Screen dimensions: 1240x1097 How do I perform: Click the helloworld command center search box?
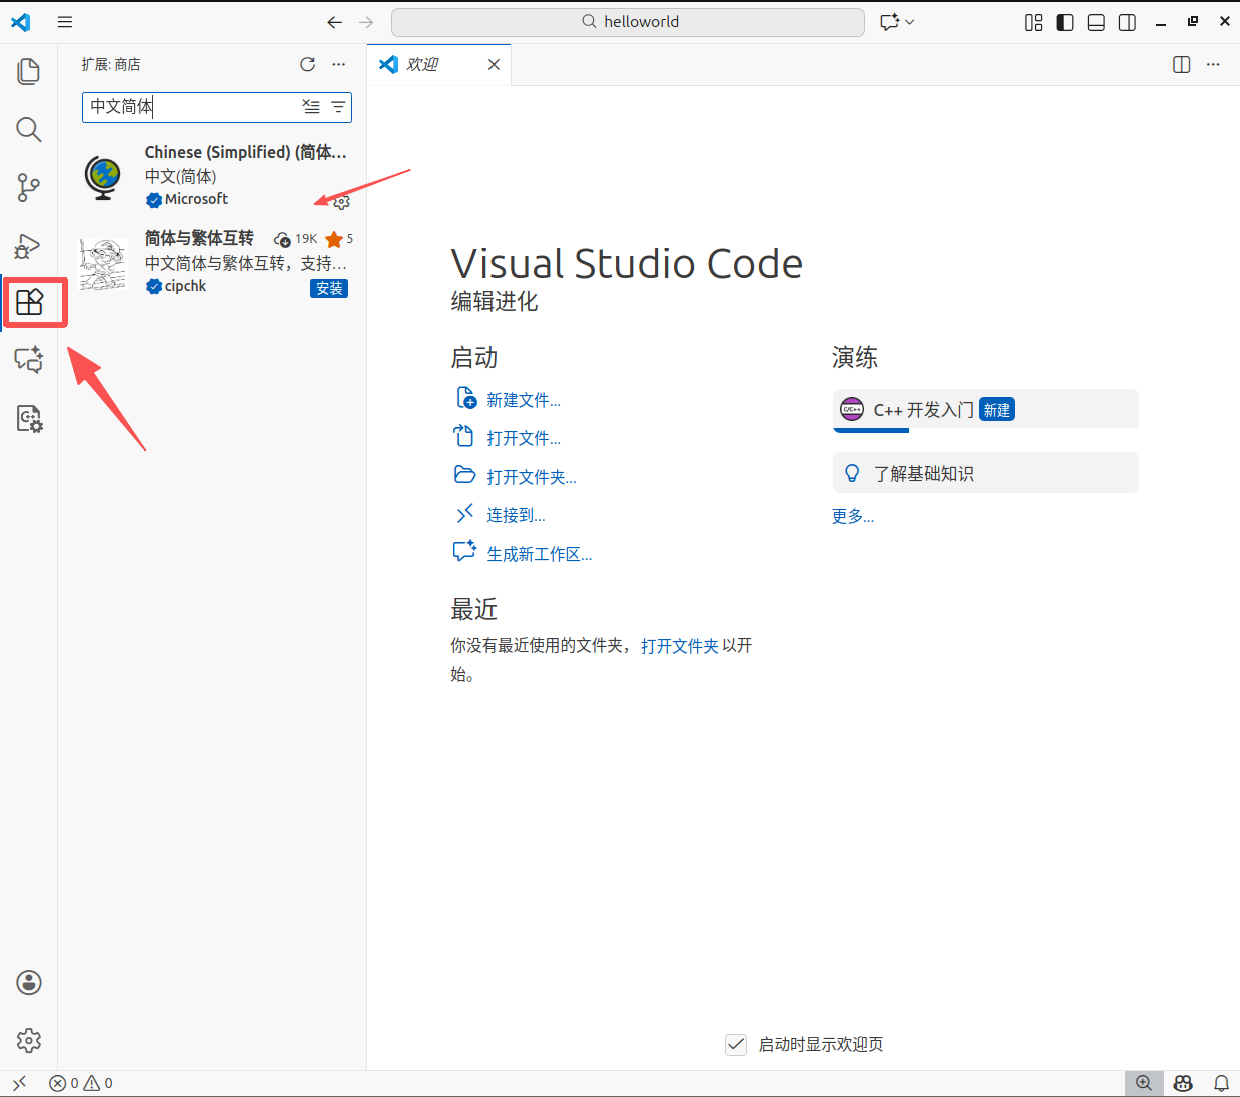pyautogui.click(x=628, y=22)
